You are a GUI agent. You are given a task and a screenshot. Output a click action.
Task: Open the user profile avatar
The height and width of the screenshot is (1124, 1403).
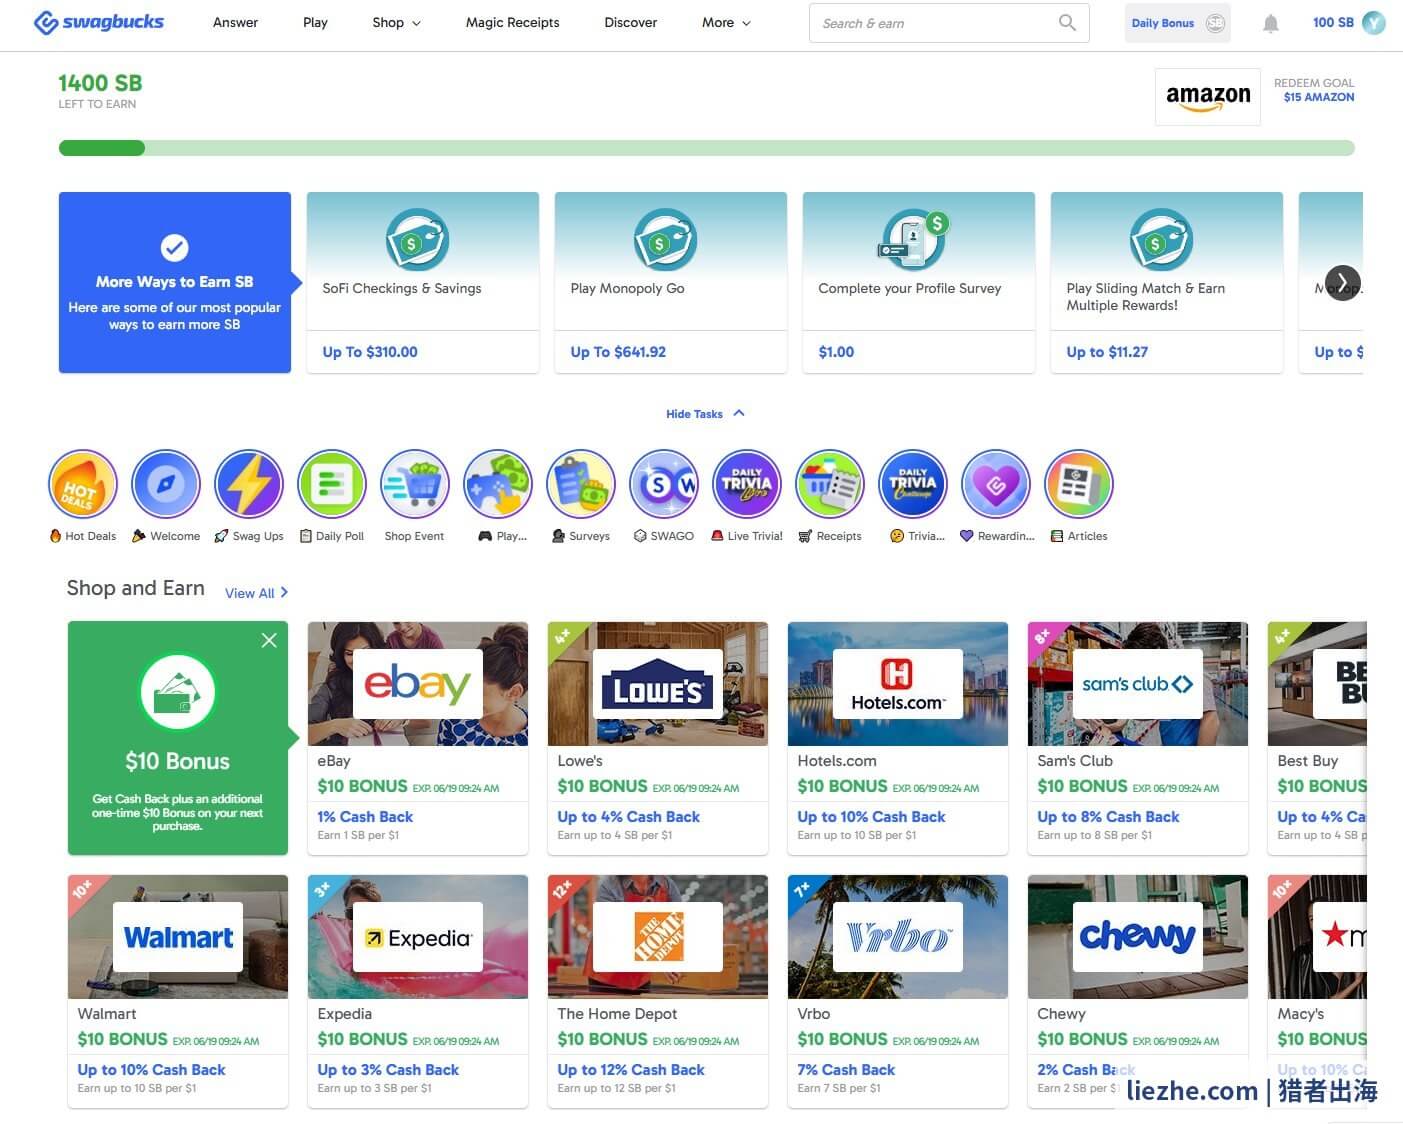pyautogui.click(x=1374, y=22)
